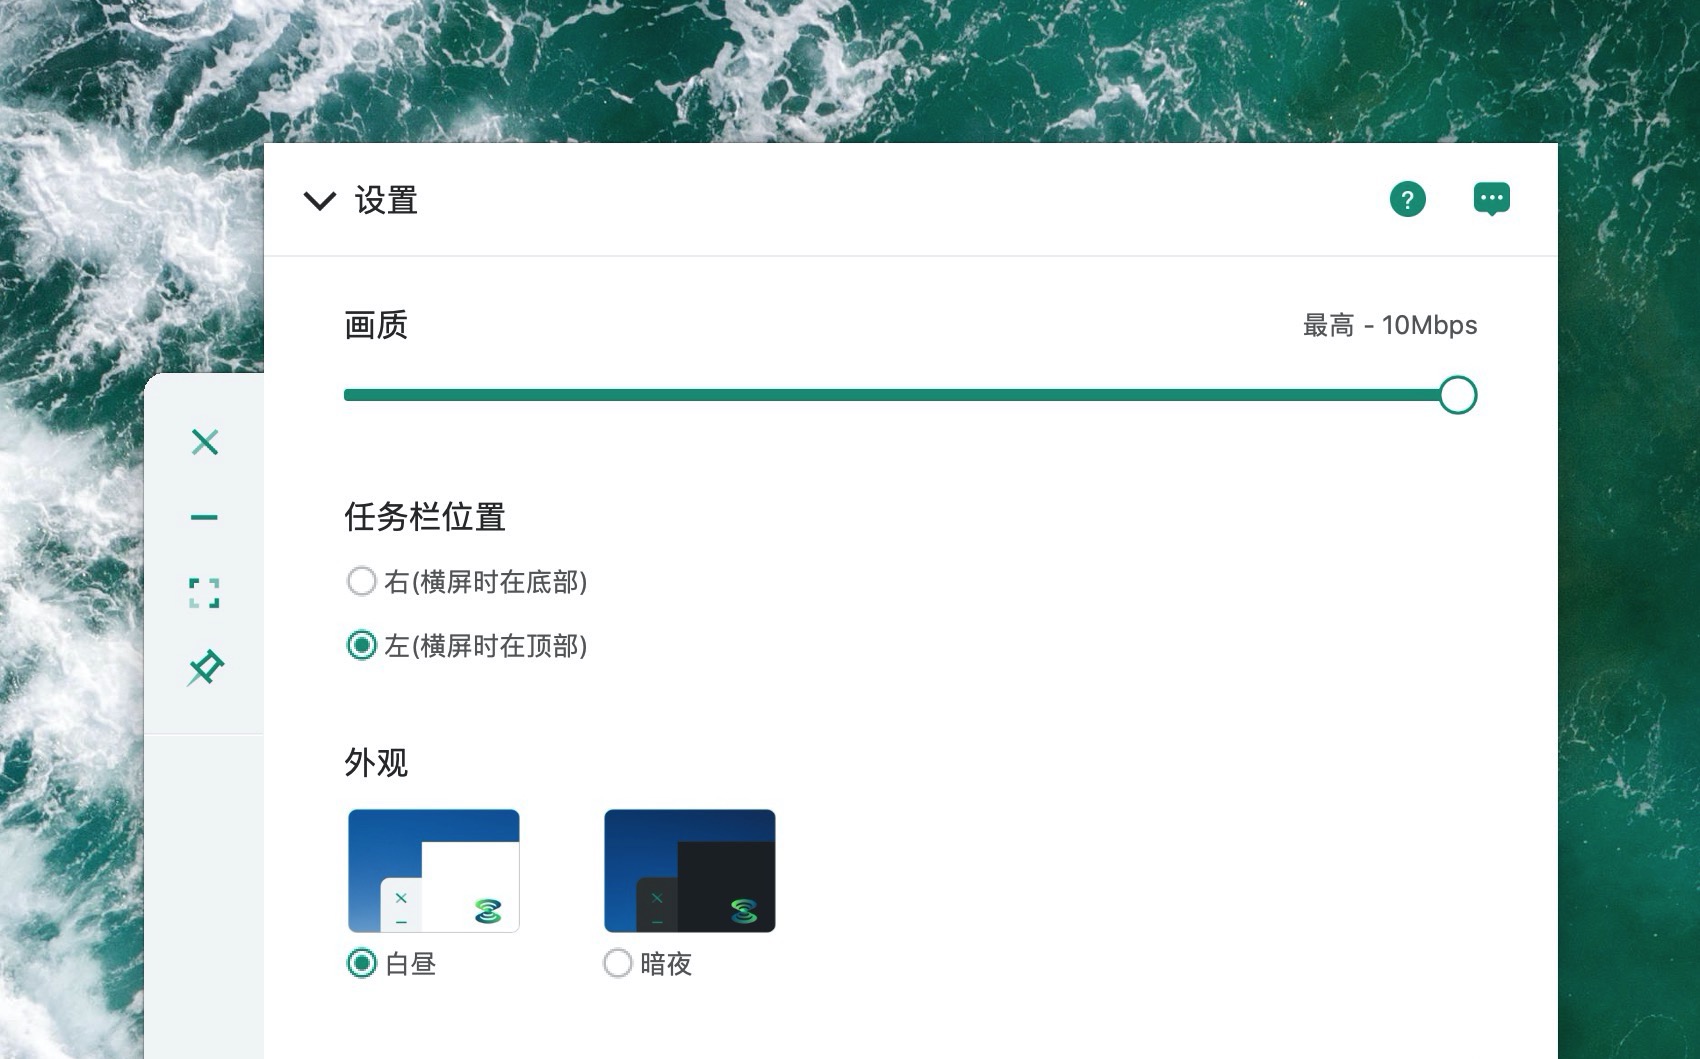1700x1059 pixels.
Task: Minimize using the dash icon in sidebar
Action: [x=204, y=517]
